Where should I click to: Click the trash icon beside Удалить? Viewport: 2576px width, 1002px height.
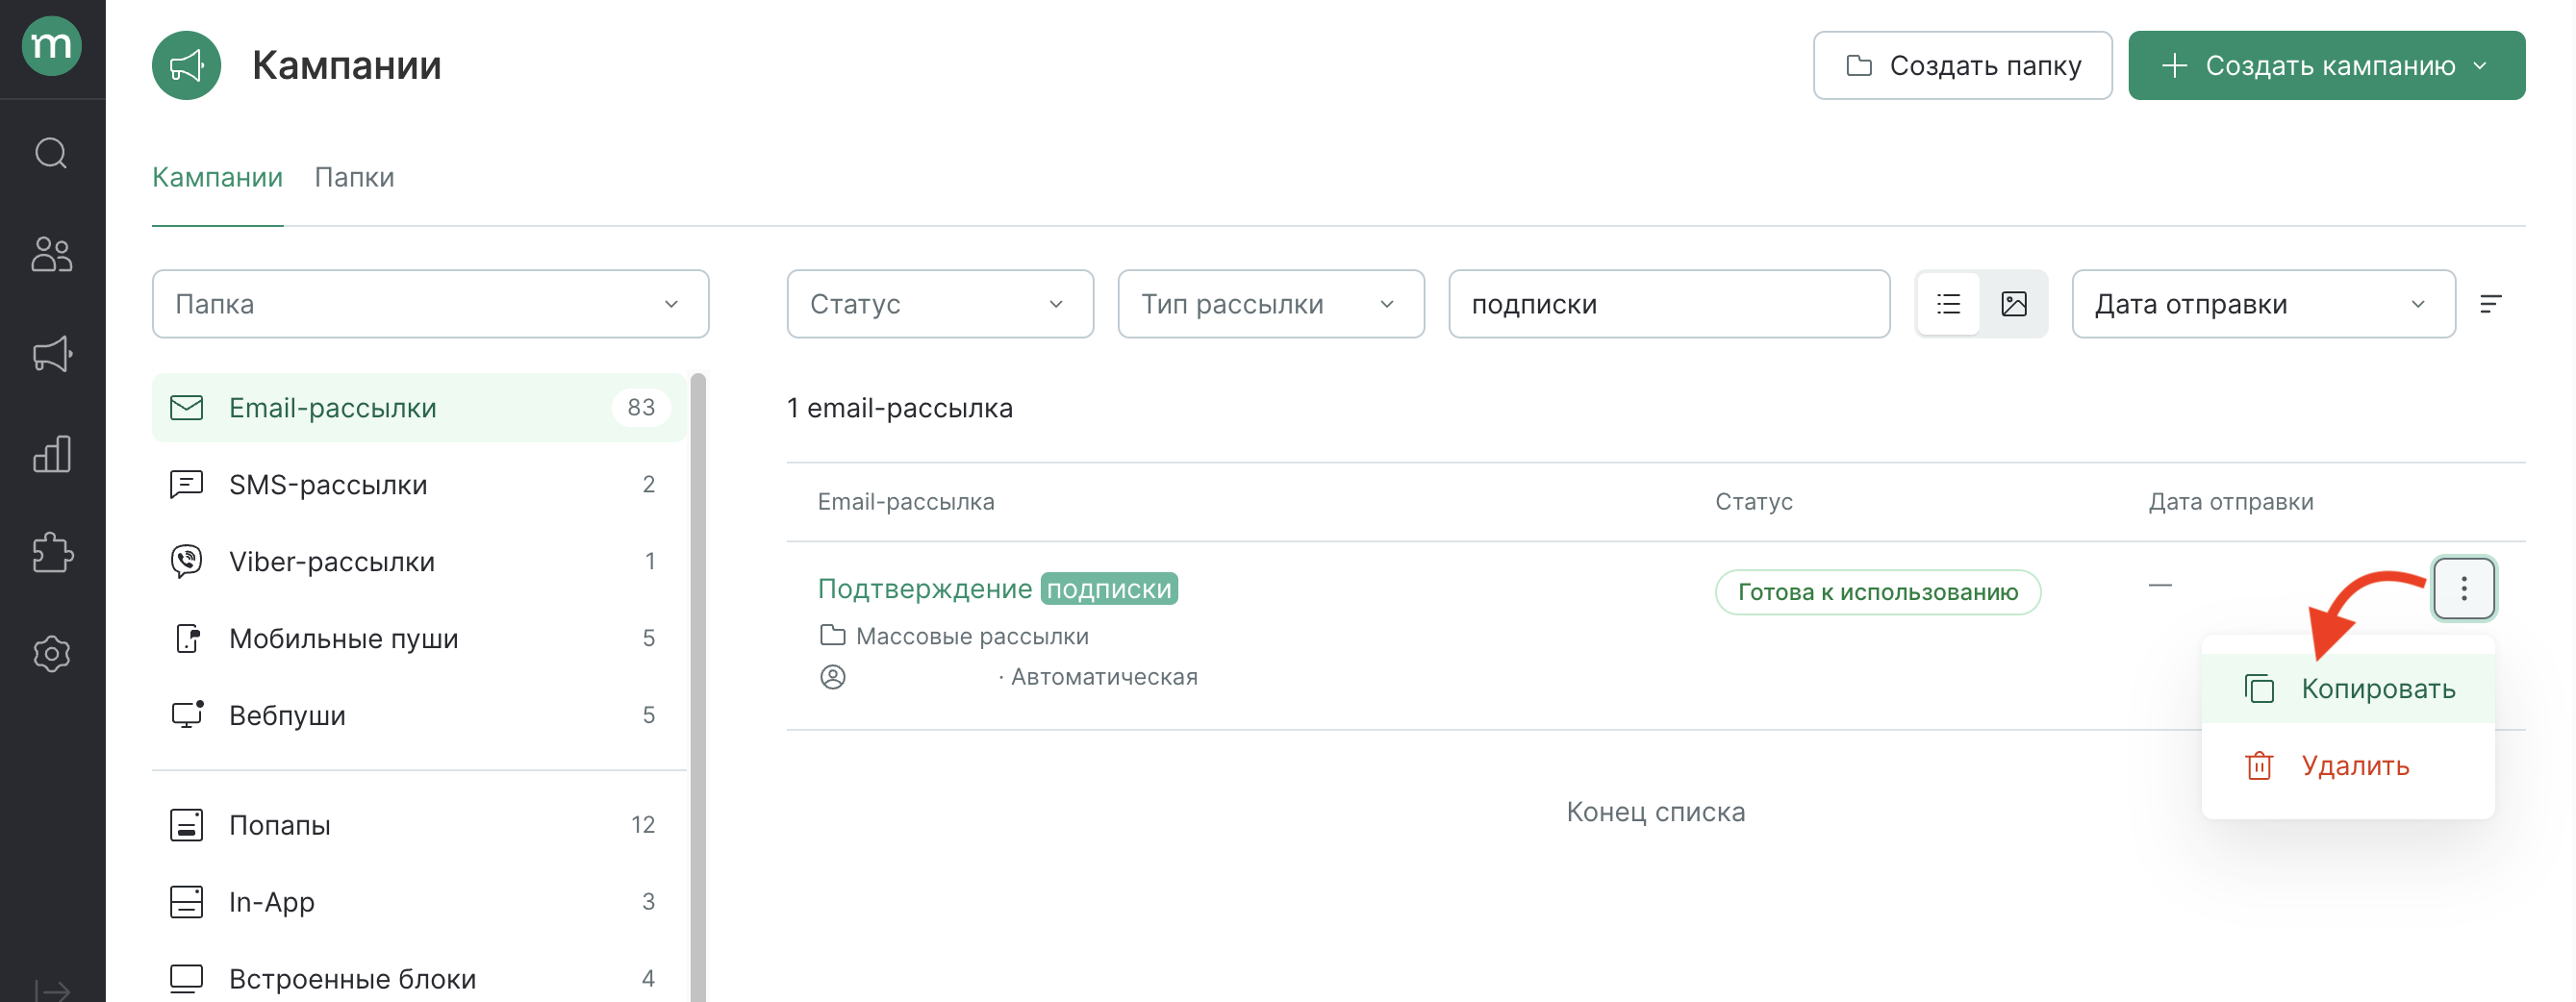point(2259,766)
